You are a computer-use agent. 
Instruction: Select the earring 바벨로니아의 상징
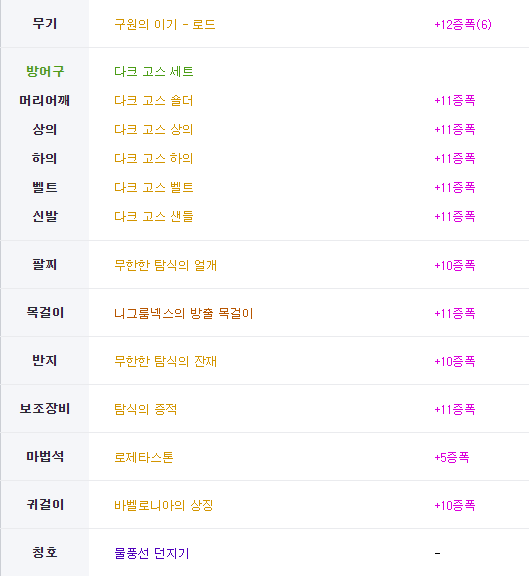click(163, 505)
